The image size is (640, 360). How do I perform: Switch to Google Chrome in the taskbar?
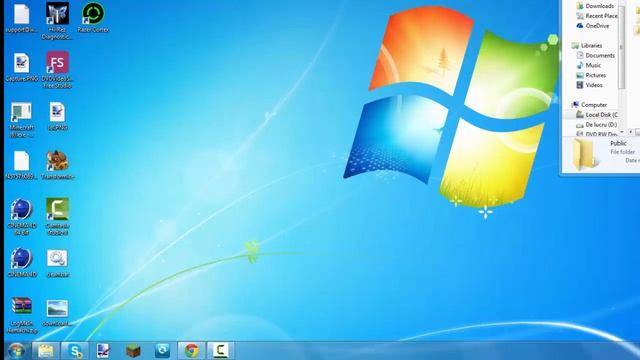point(192,351)
